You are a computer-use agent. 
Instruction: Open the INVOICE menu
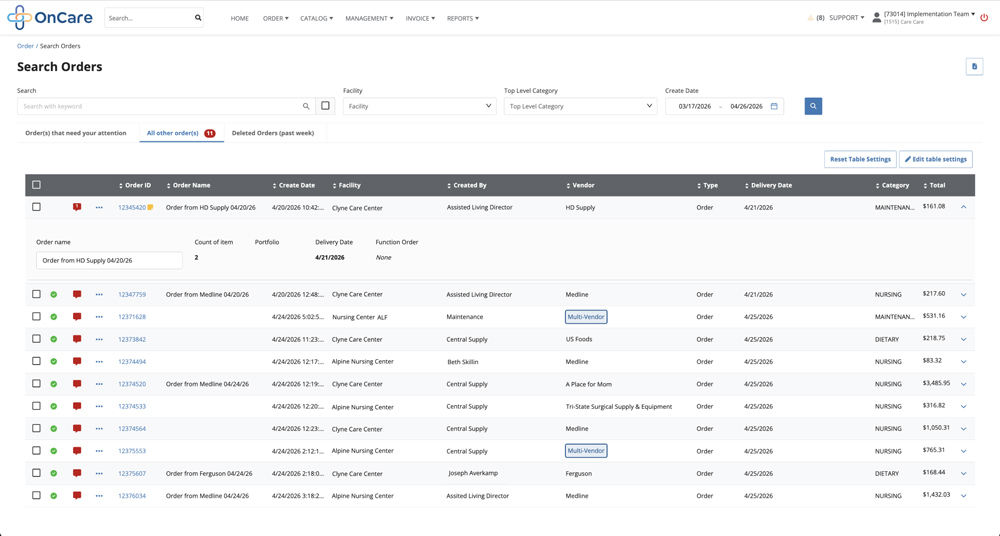click(x=420, y=19)
